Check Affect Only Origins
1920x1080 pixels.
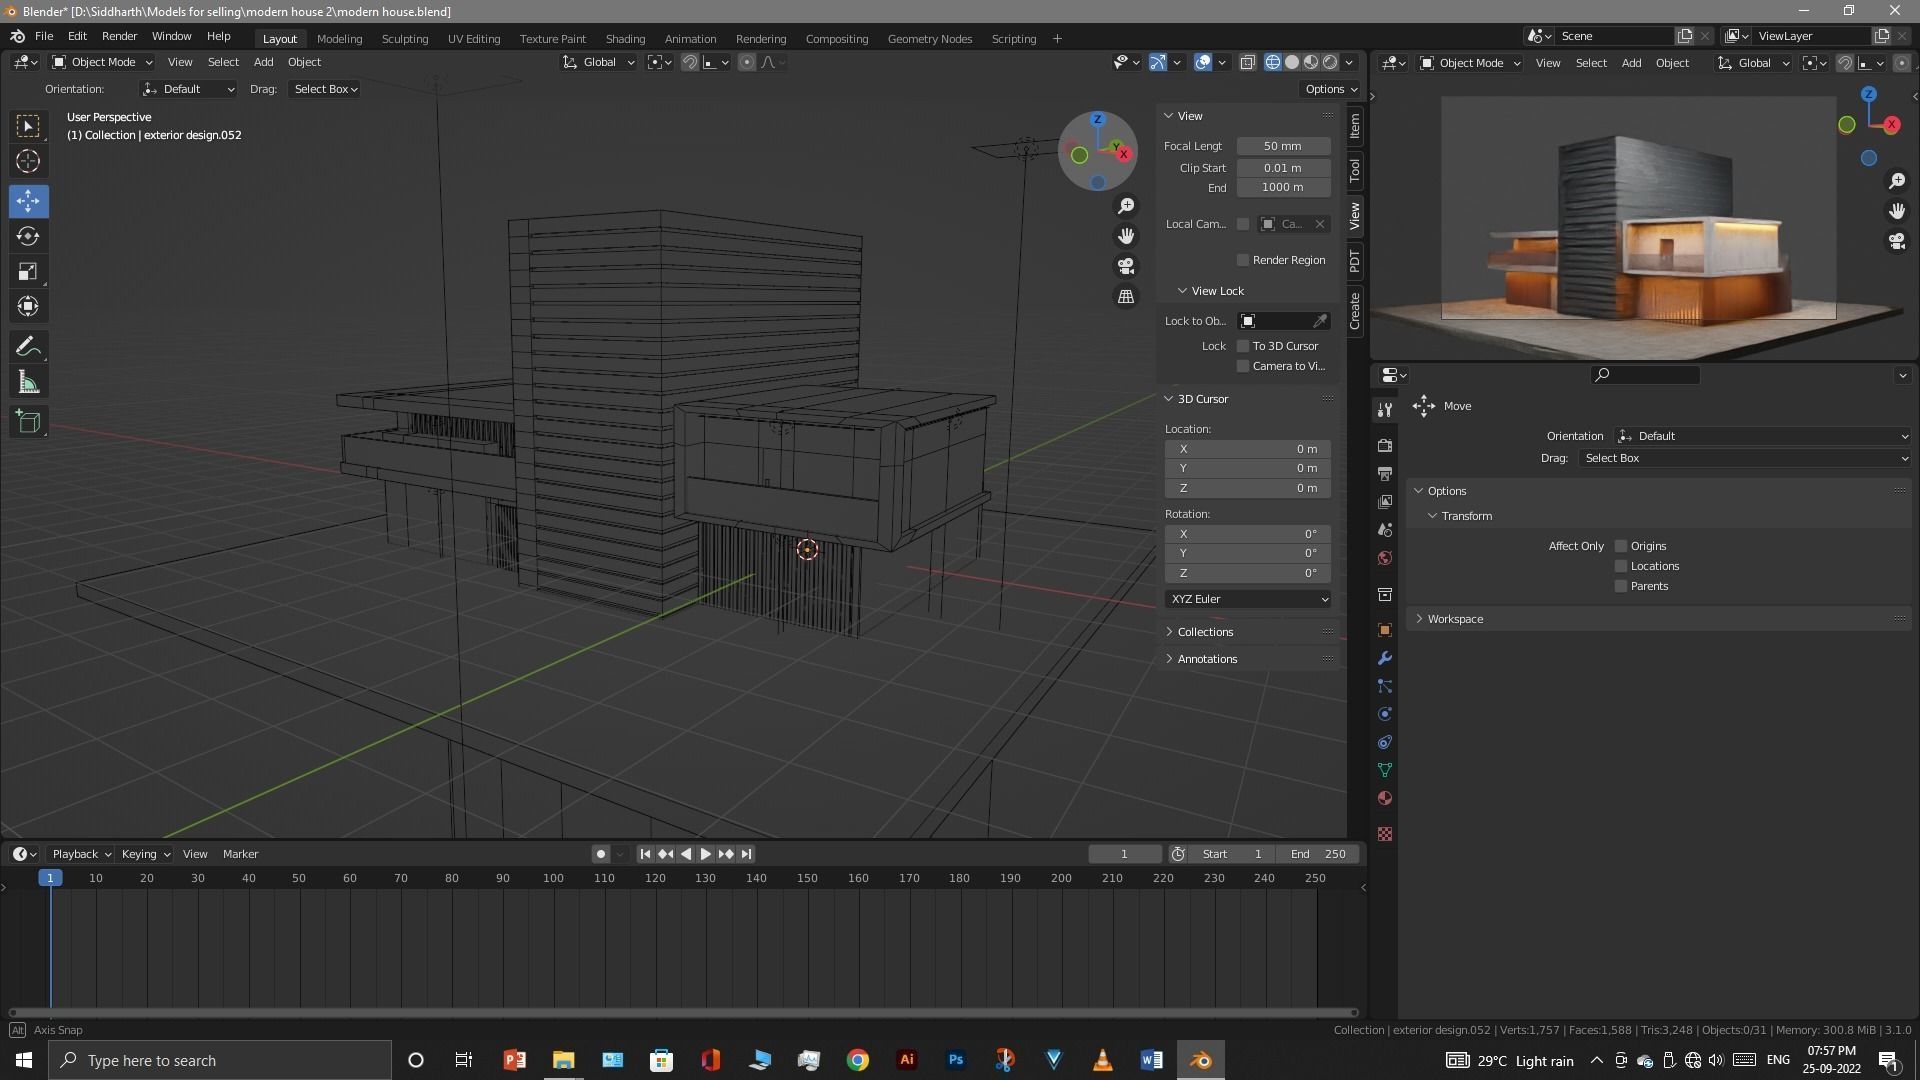click(1621, 546)
